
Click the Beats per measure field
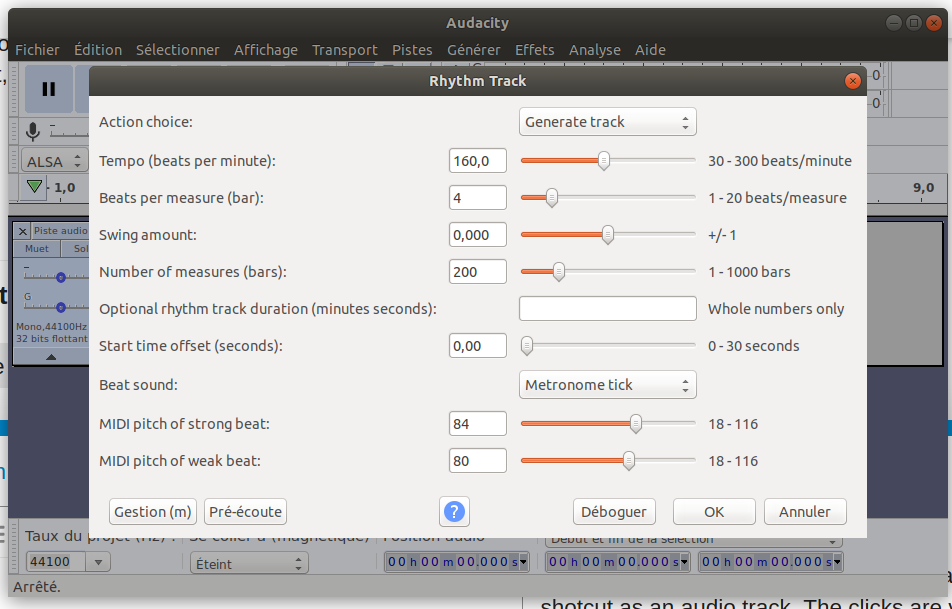pyautogui.click(x=478, y=198)
